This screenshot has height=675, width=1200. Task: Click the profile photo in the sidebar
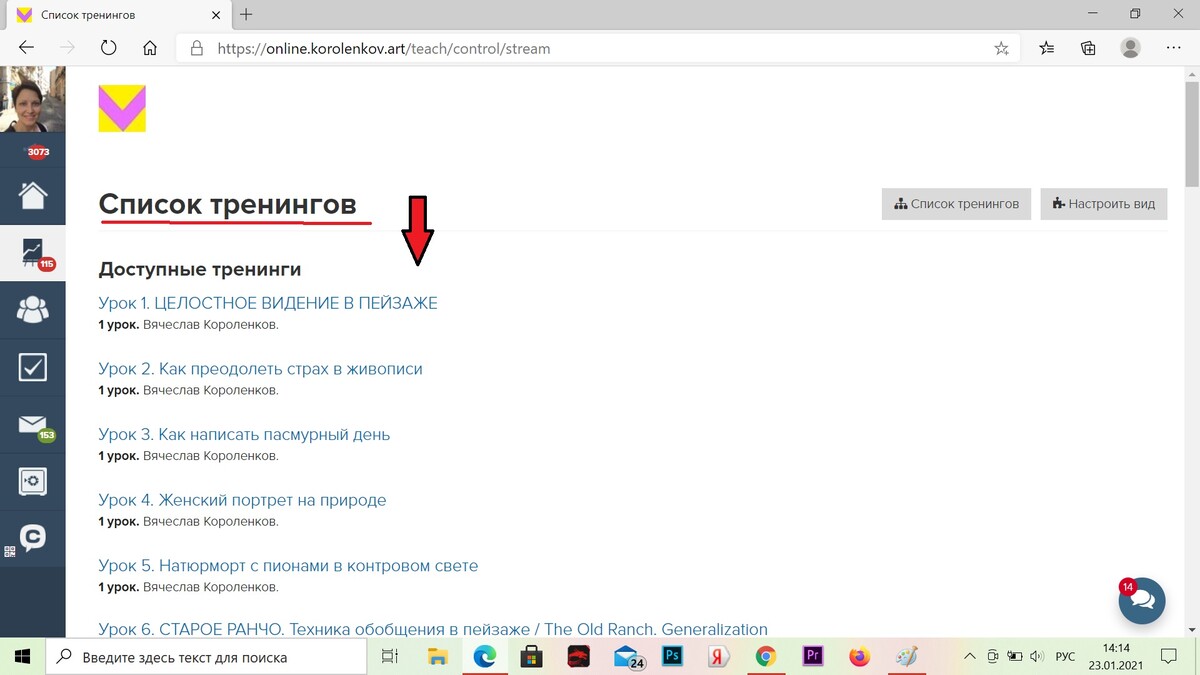pyautogui.click(x=32, y=100)
